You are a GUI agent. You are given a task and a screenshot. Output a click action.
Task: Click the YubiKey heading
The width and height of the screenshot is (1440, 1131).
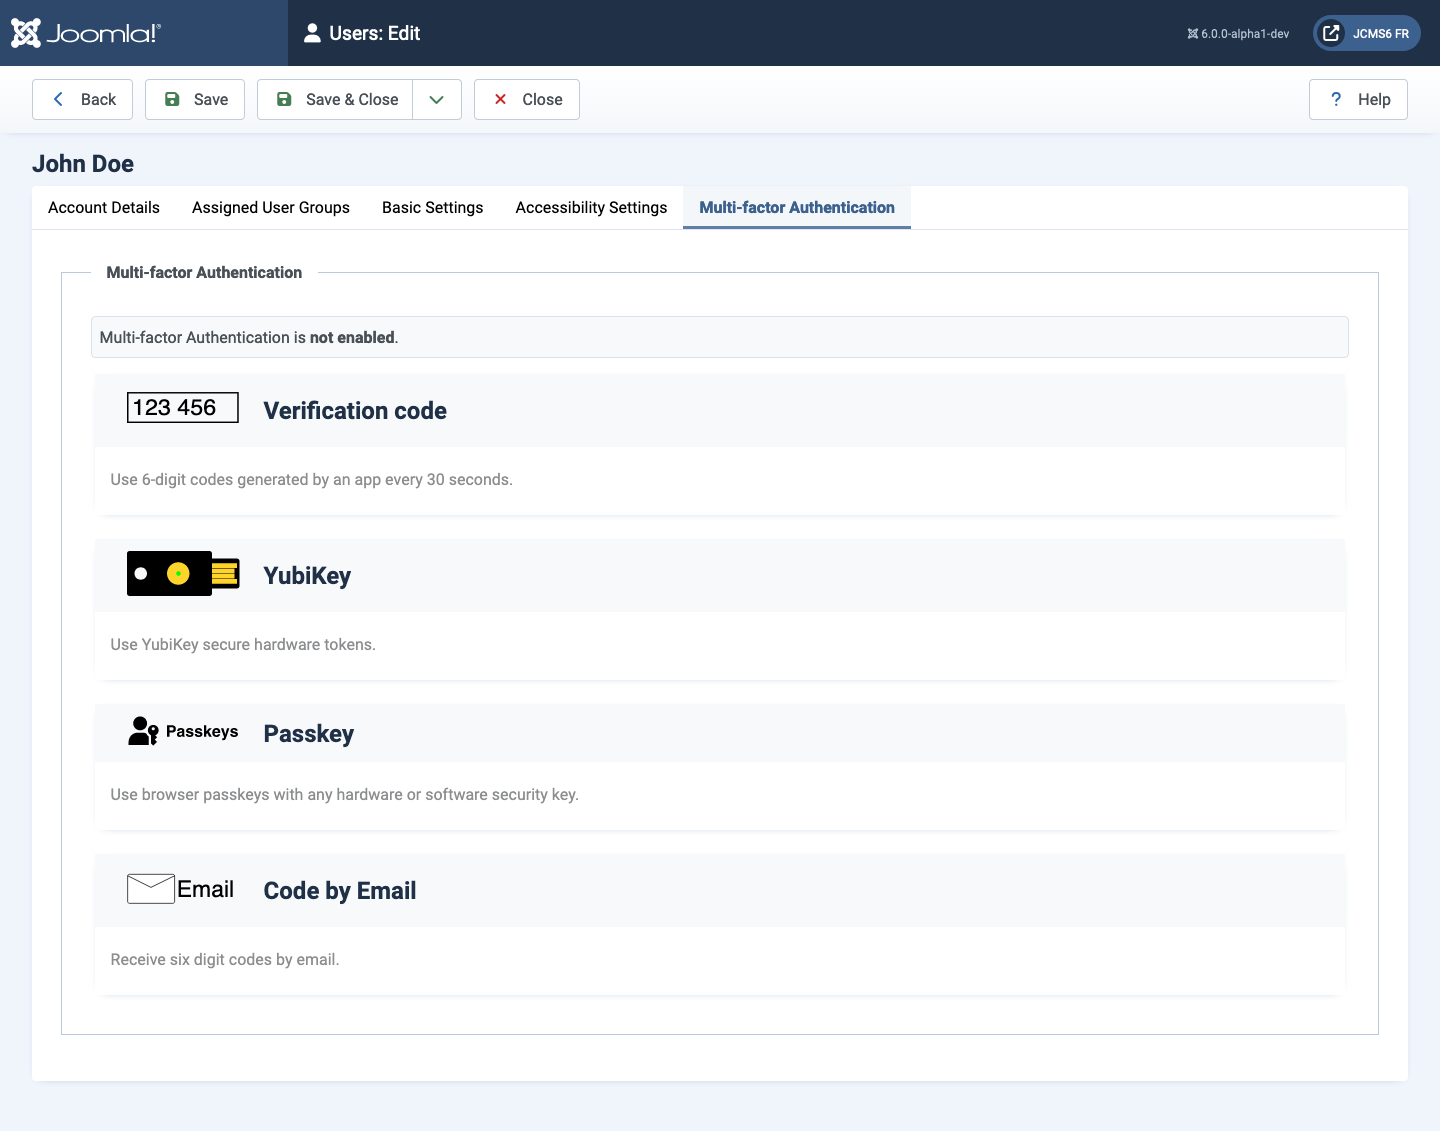click(307, 576)
